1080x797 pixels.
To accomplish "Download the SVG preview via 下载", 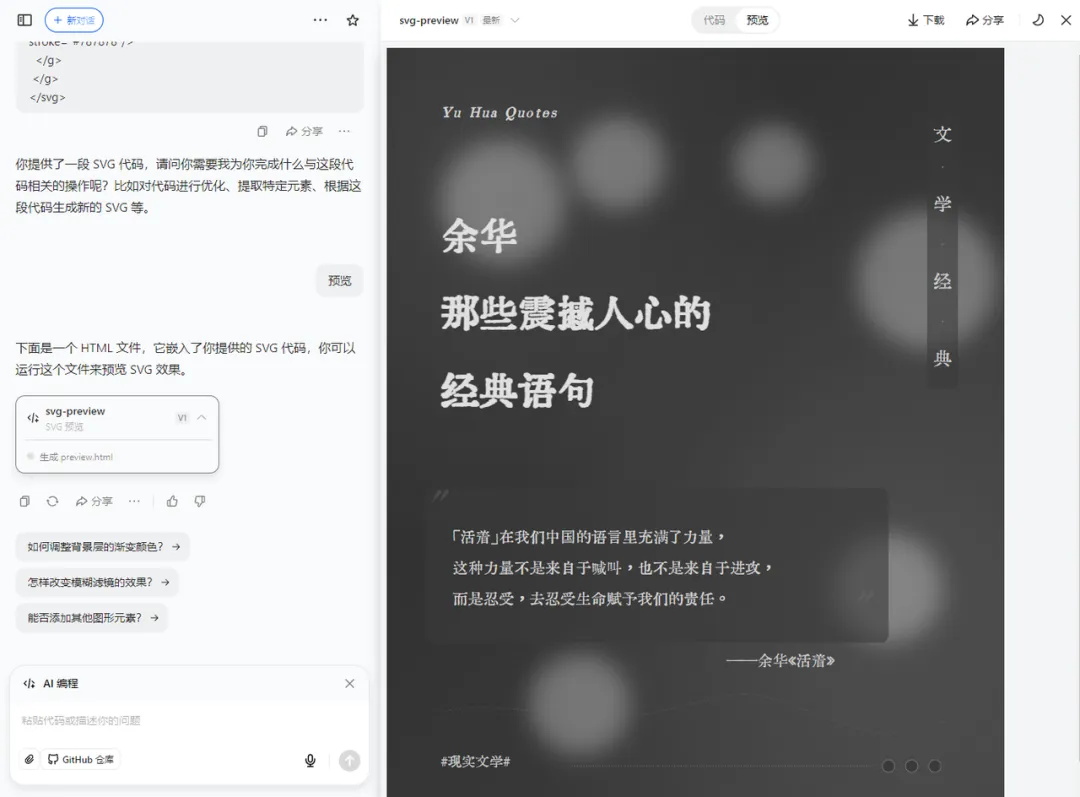I will [925, 19].
